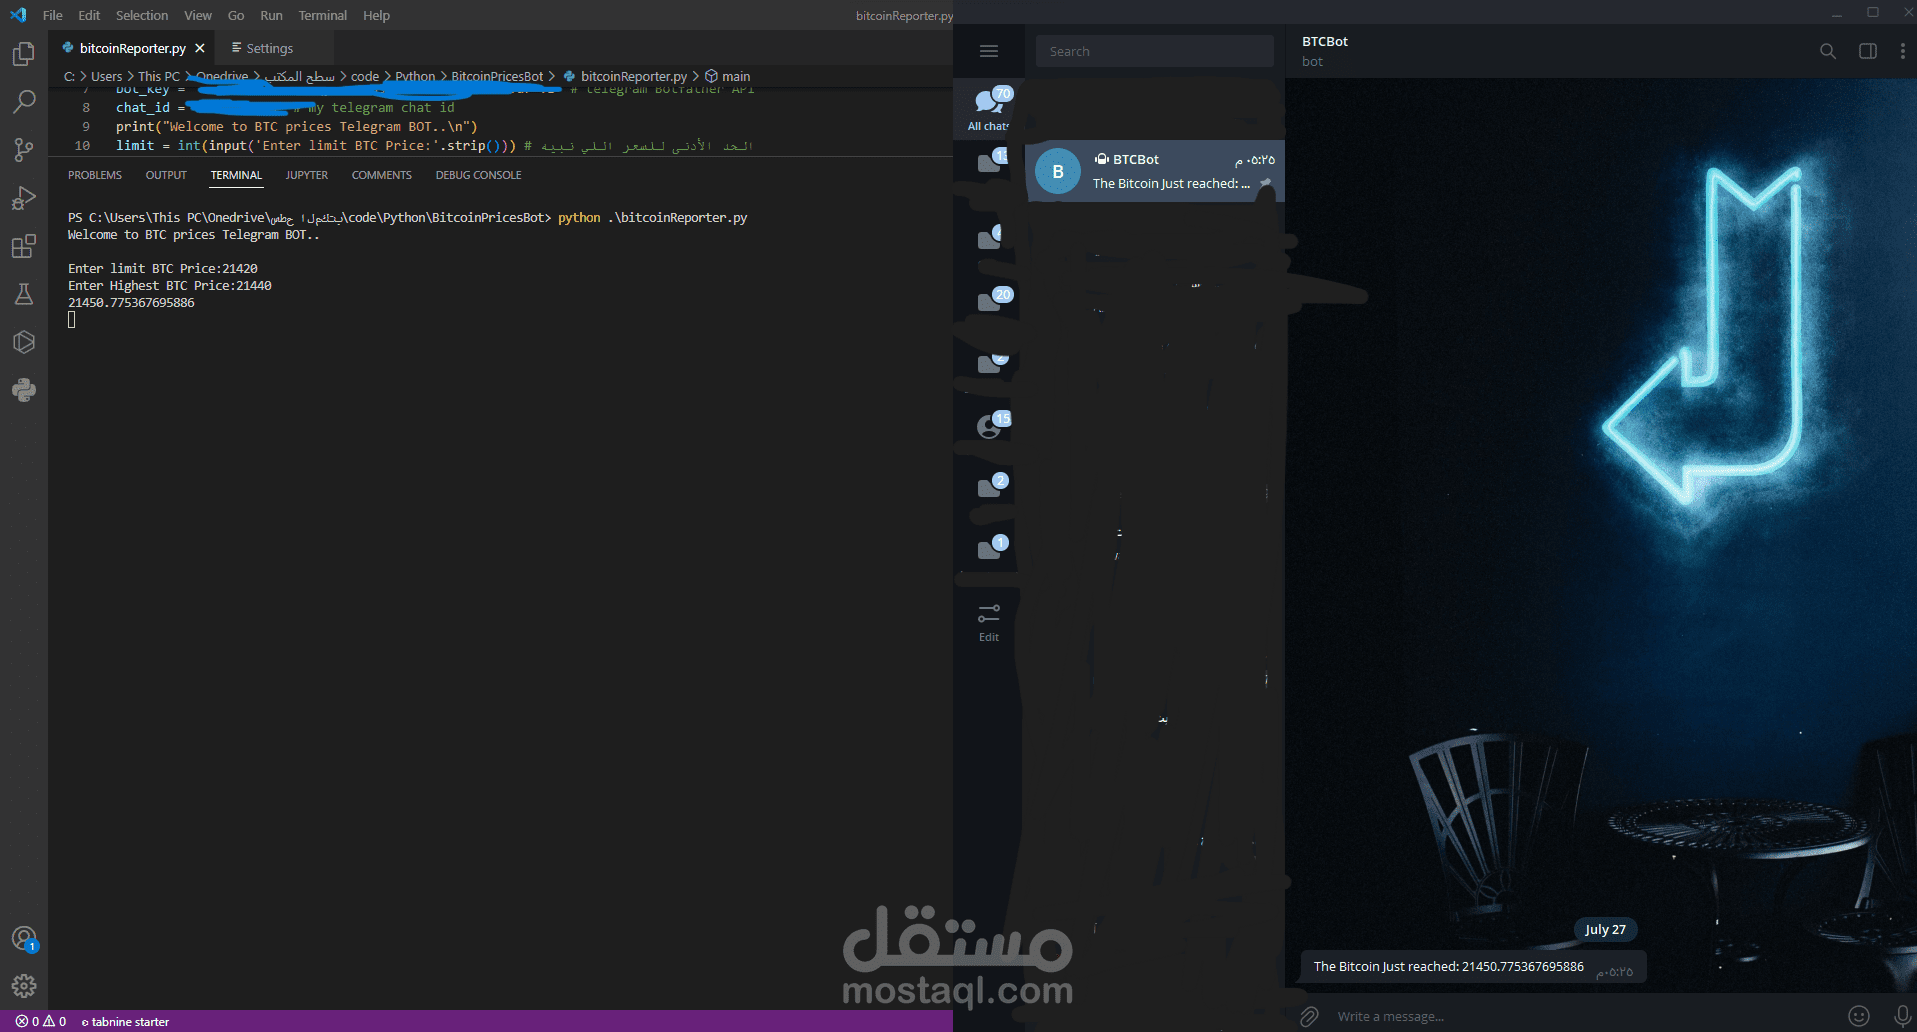Open the Telegram folder with badge 1
The image size is (1917, 1032).
991,547
